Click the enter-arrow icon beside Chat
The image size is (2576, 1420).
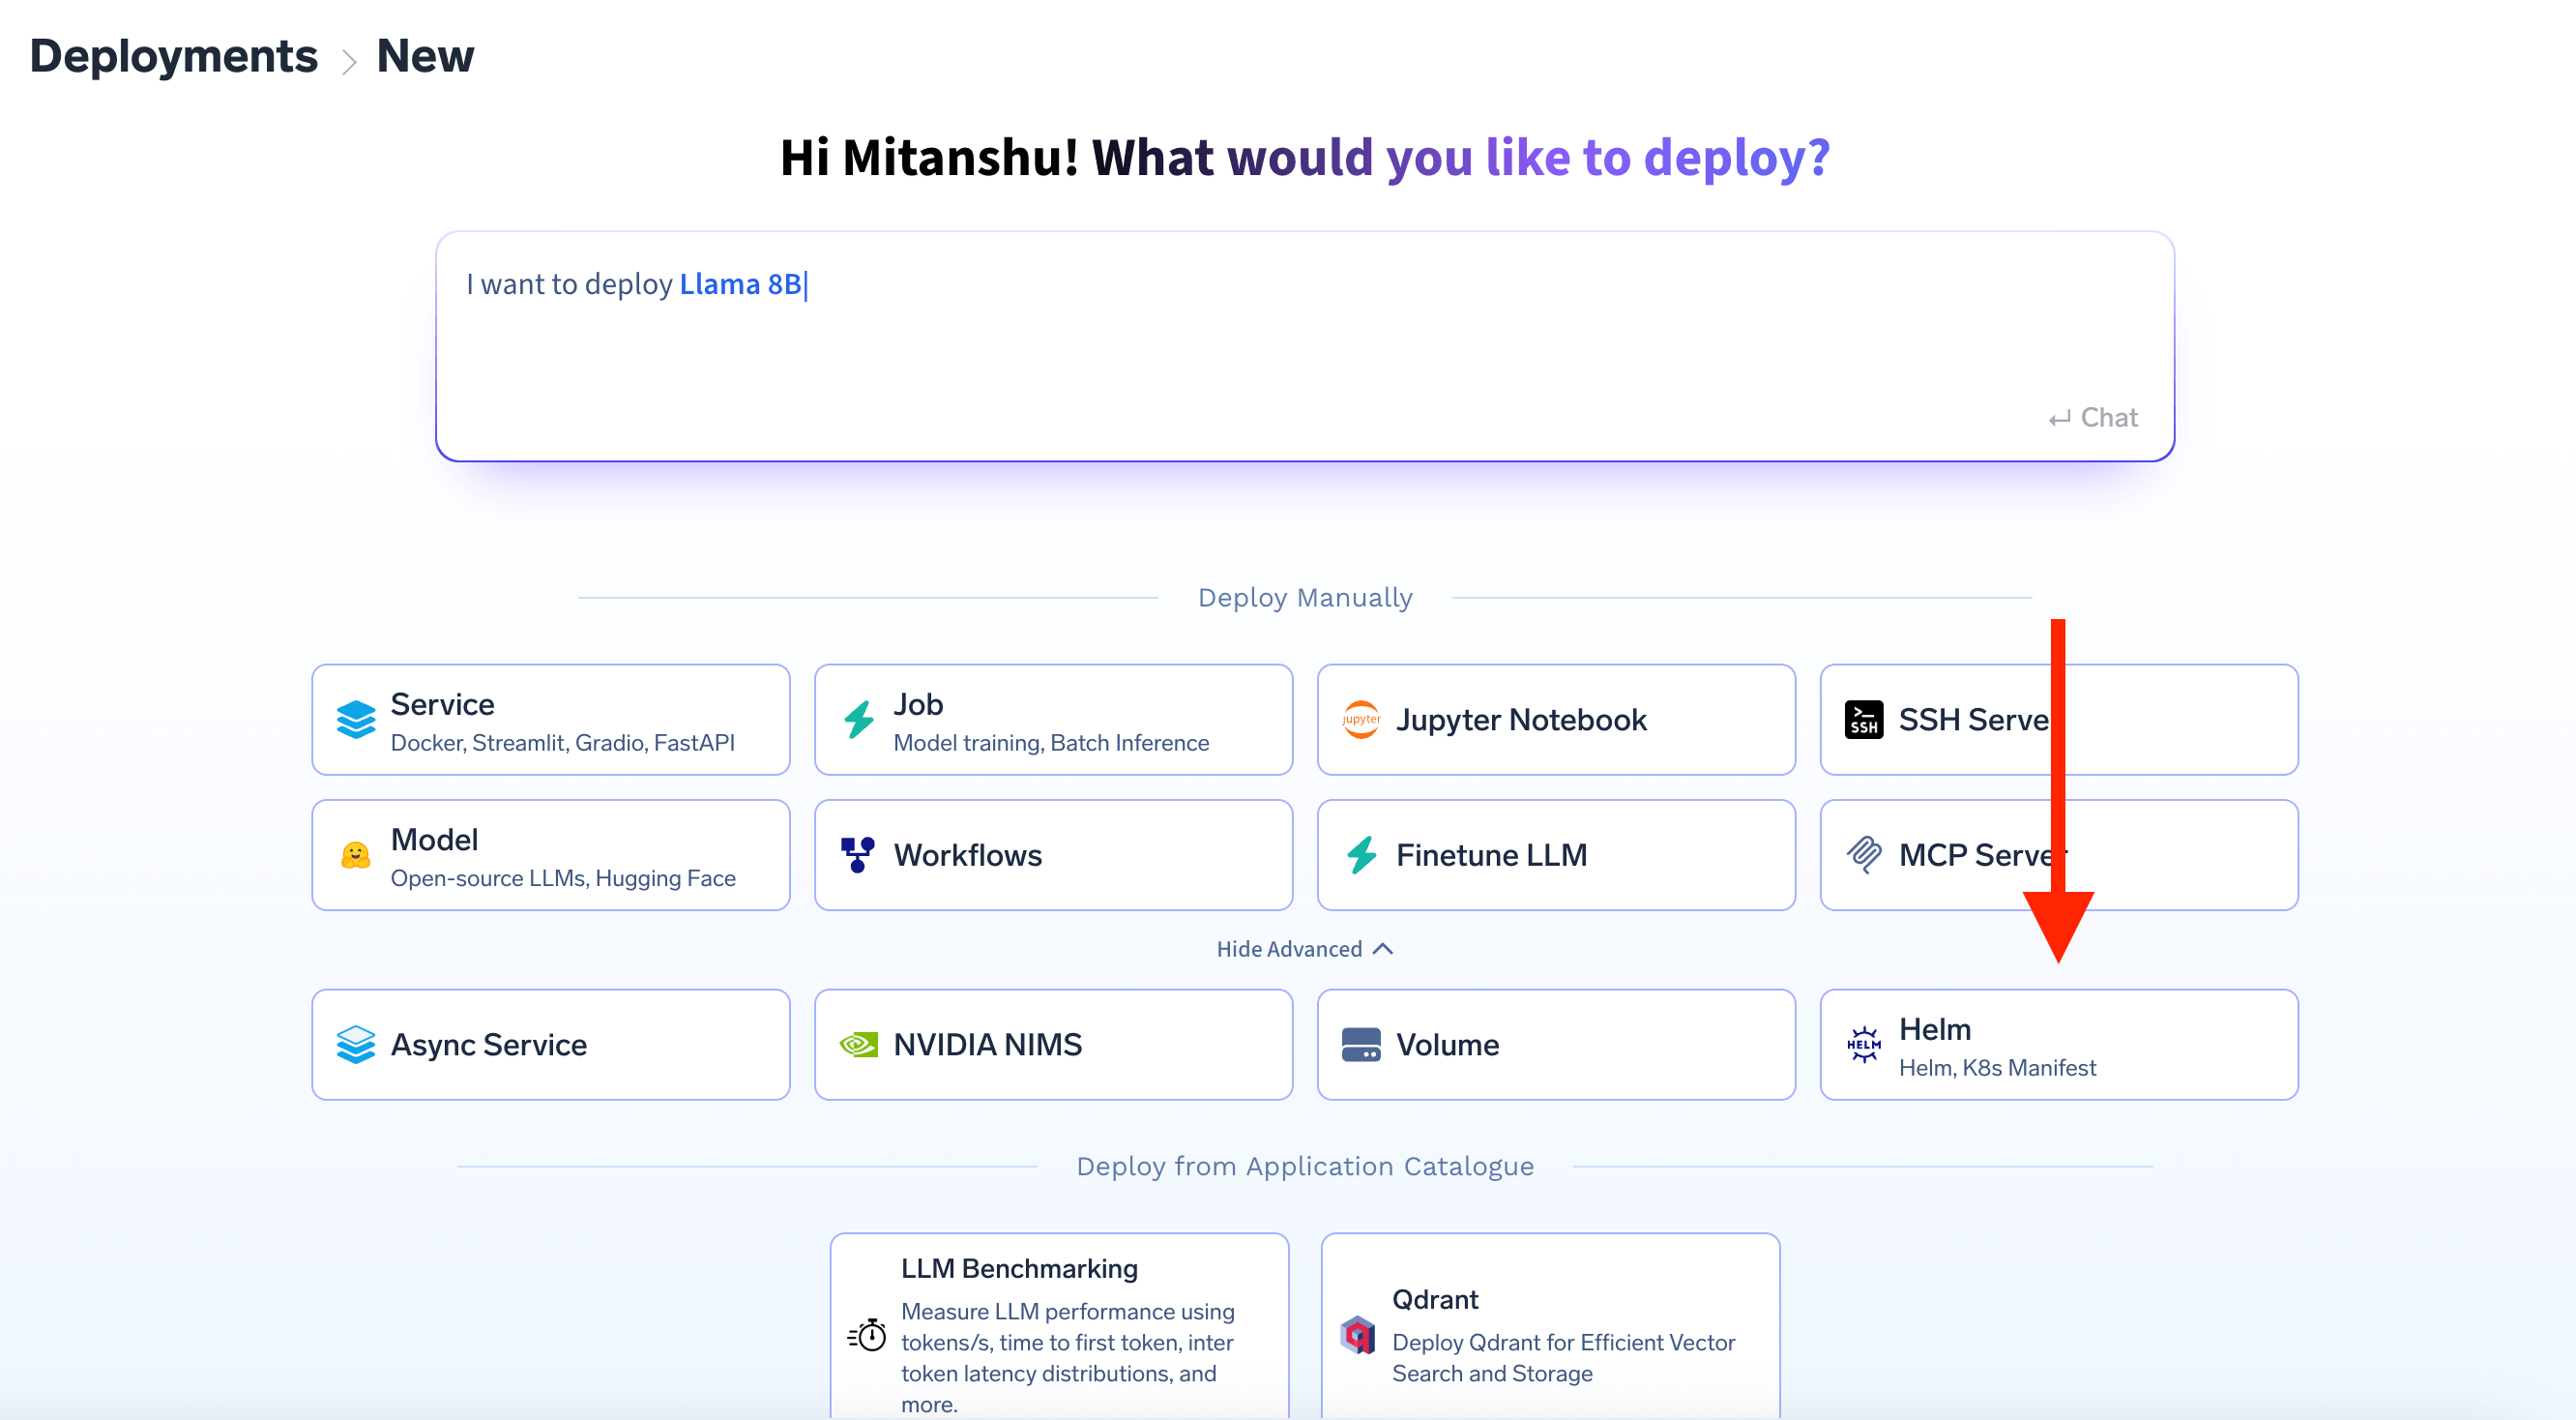click(2059, 419)
